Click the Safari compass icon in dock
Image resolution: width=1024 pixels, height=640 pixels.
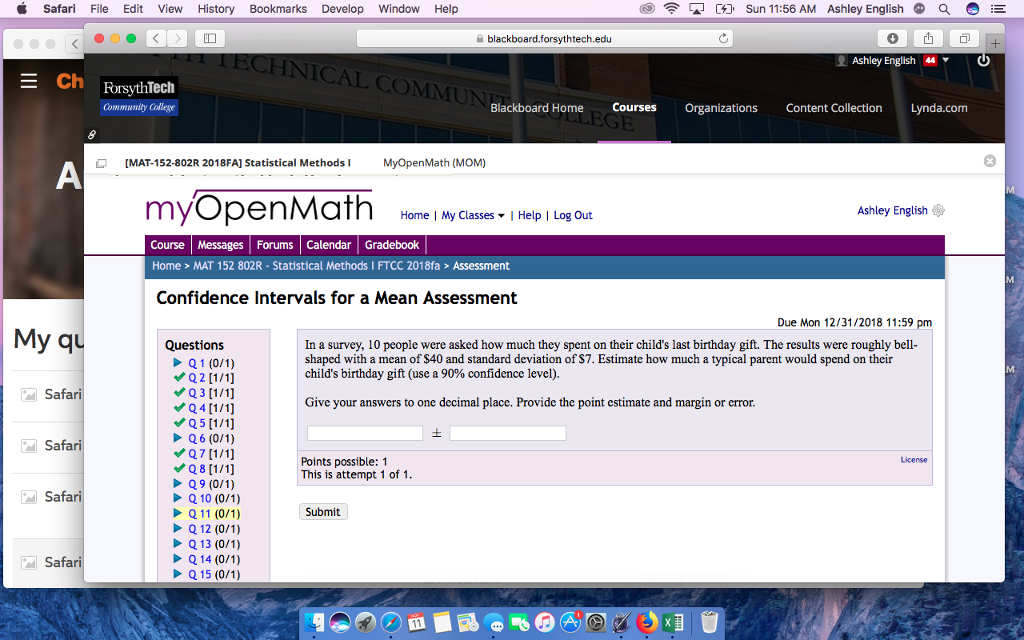coord(391,622)
